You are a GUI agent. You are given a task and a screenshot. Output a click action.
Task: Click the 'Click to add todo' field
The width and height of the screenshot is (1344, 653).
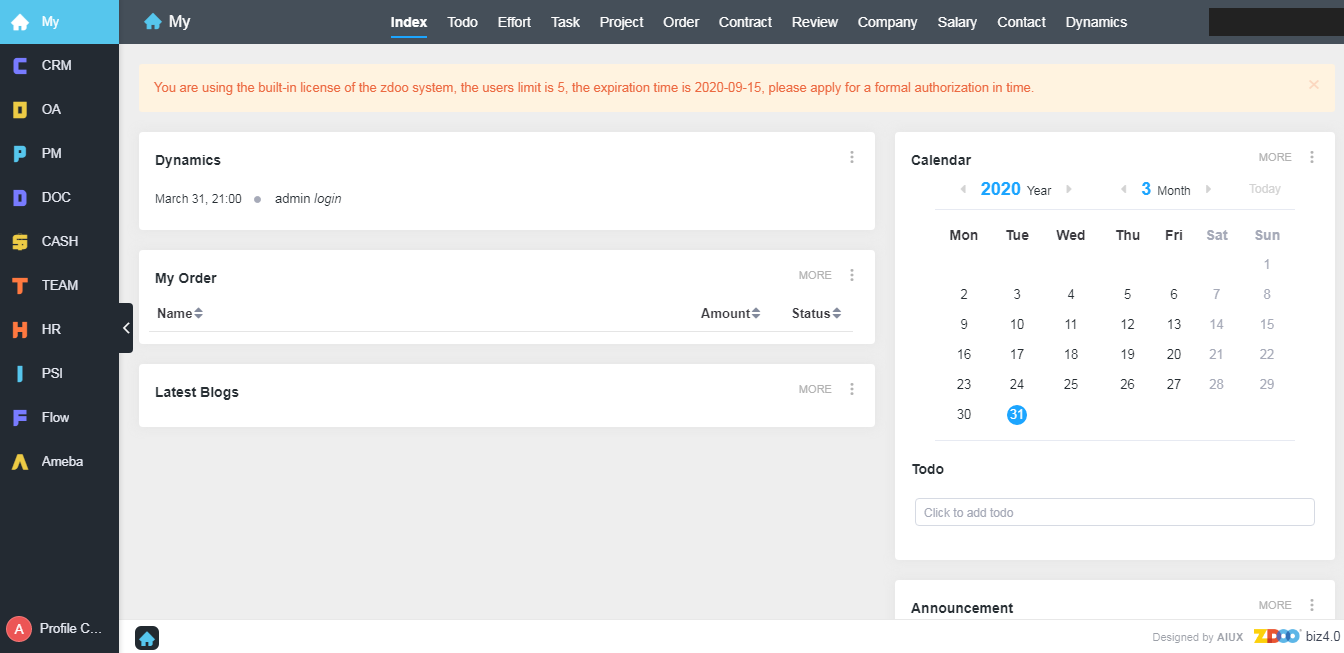1114,512
